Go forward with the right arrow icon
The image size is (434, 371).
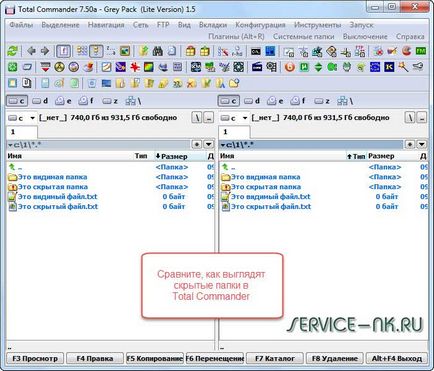(x=45, y=51)
